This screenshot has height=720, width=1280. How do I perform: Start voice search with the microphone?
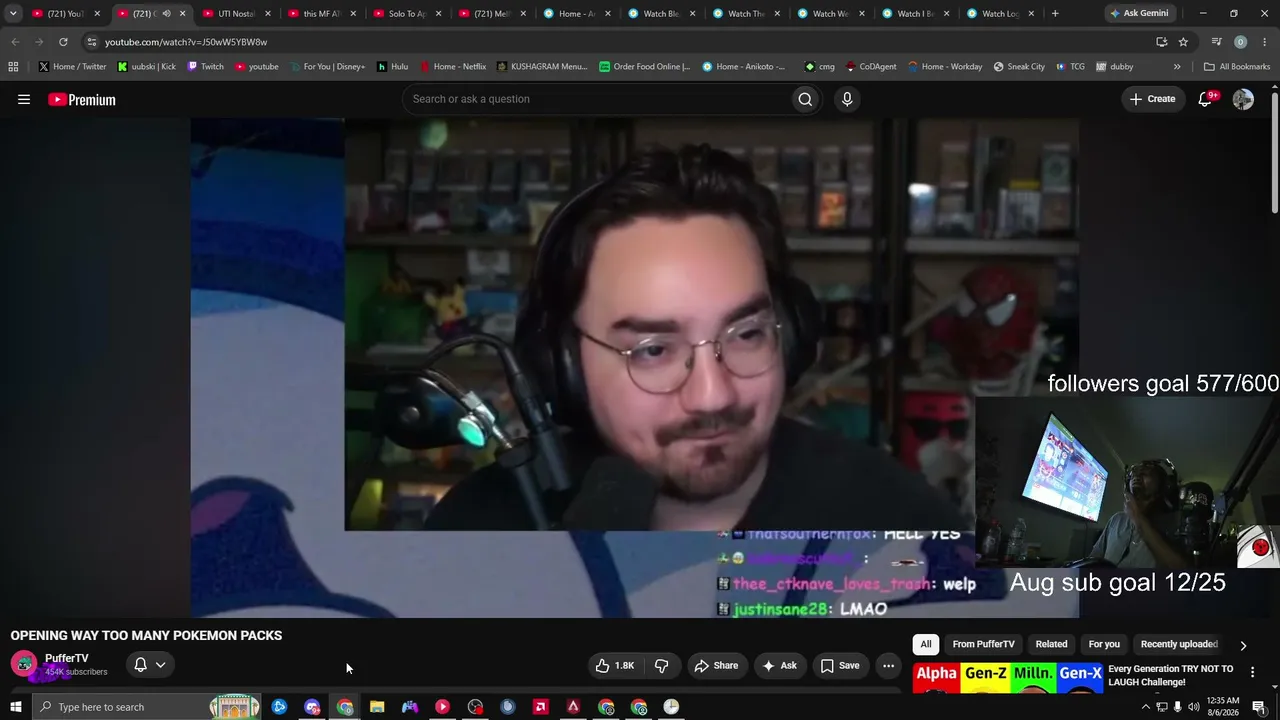(x=847, y=99)
